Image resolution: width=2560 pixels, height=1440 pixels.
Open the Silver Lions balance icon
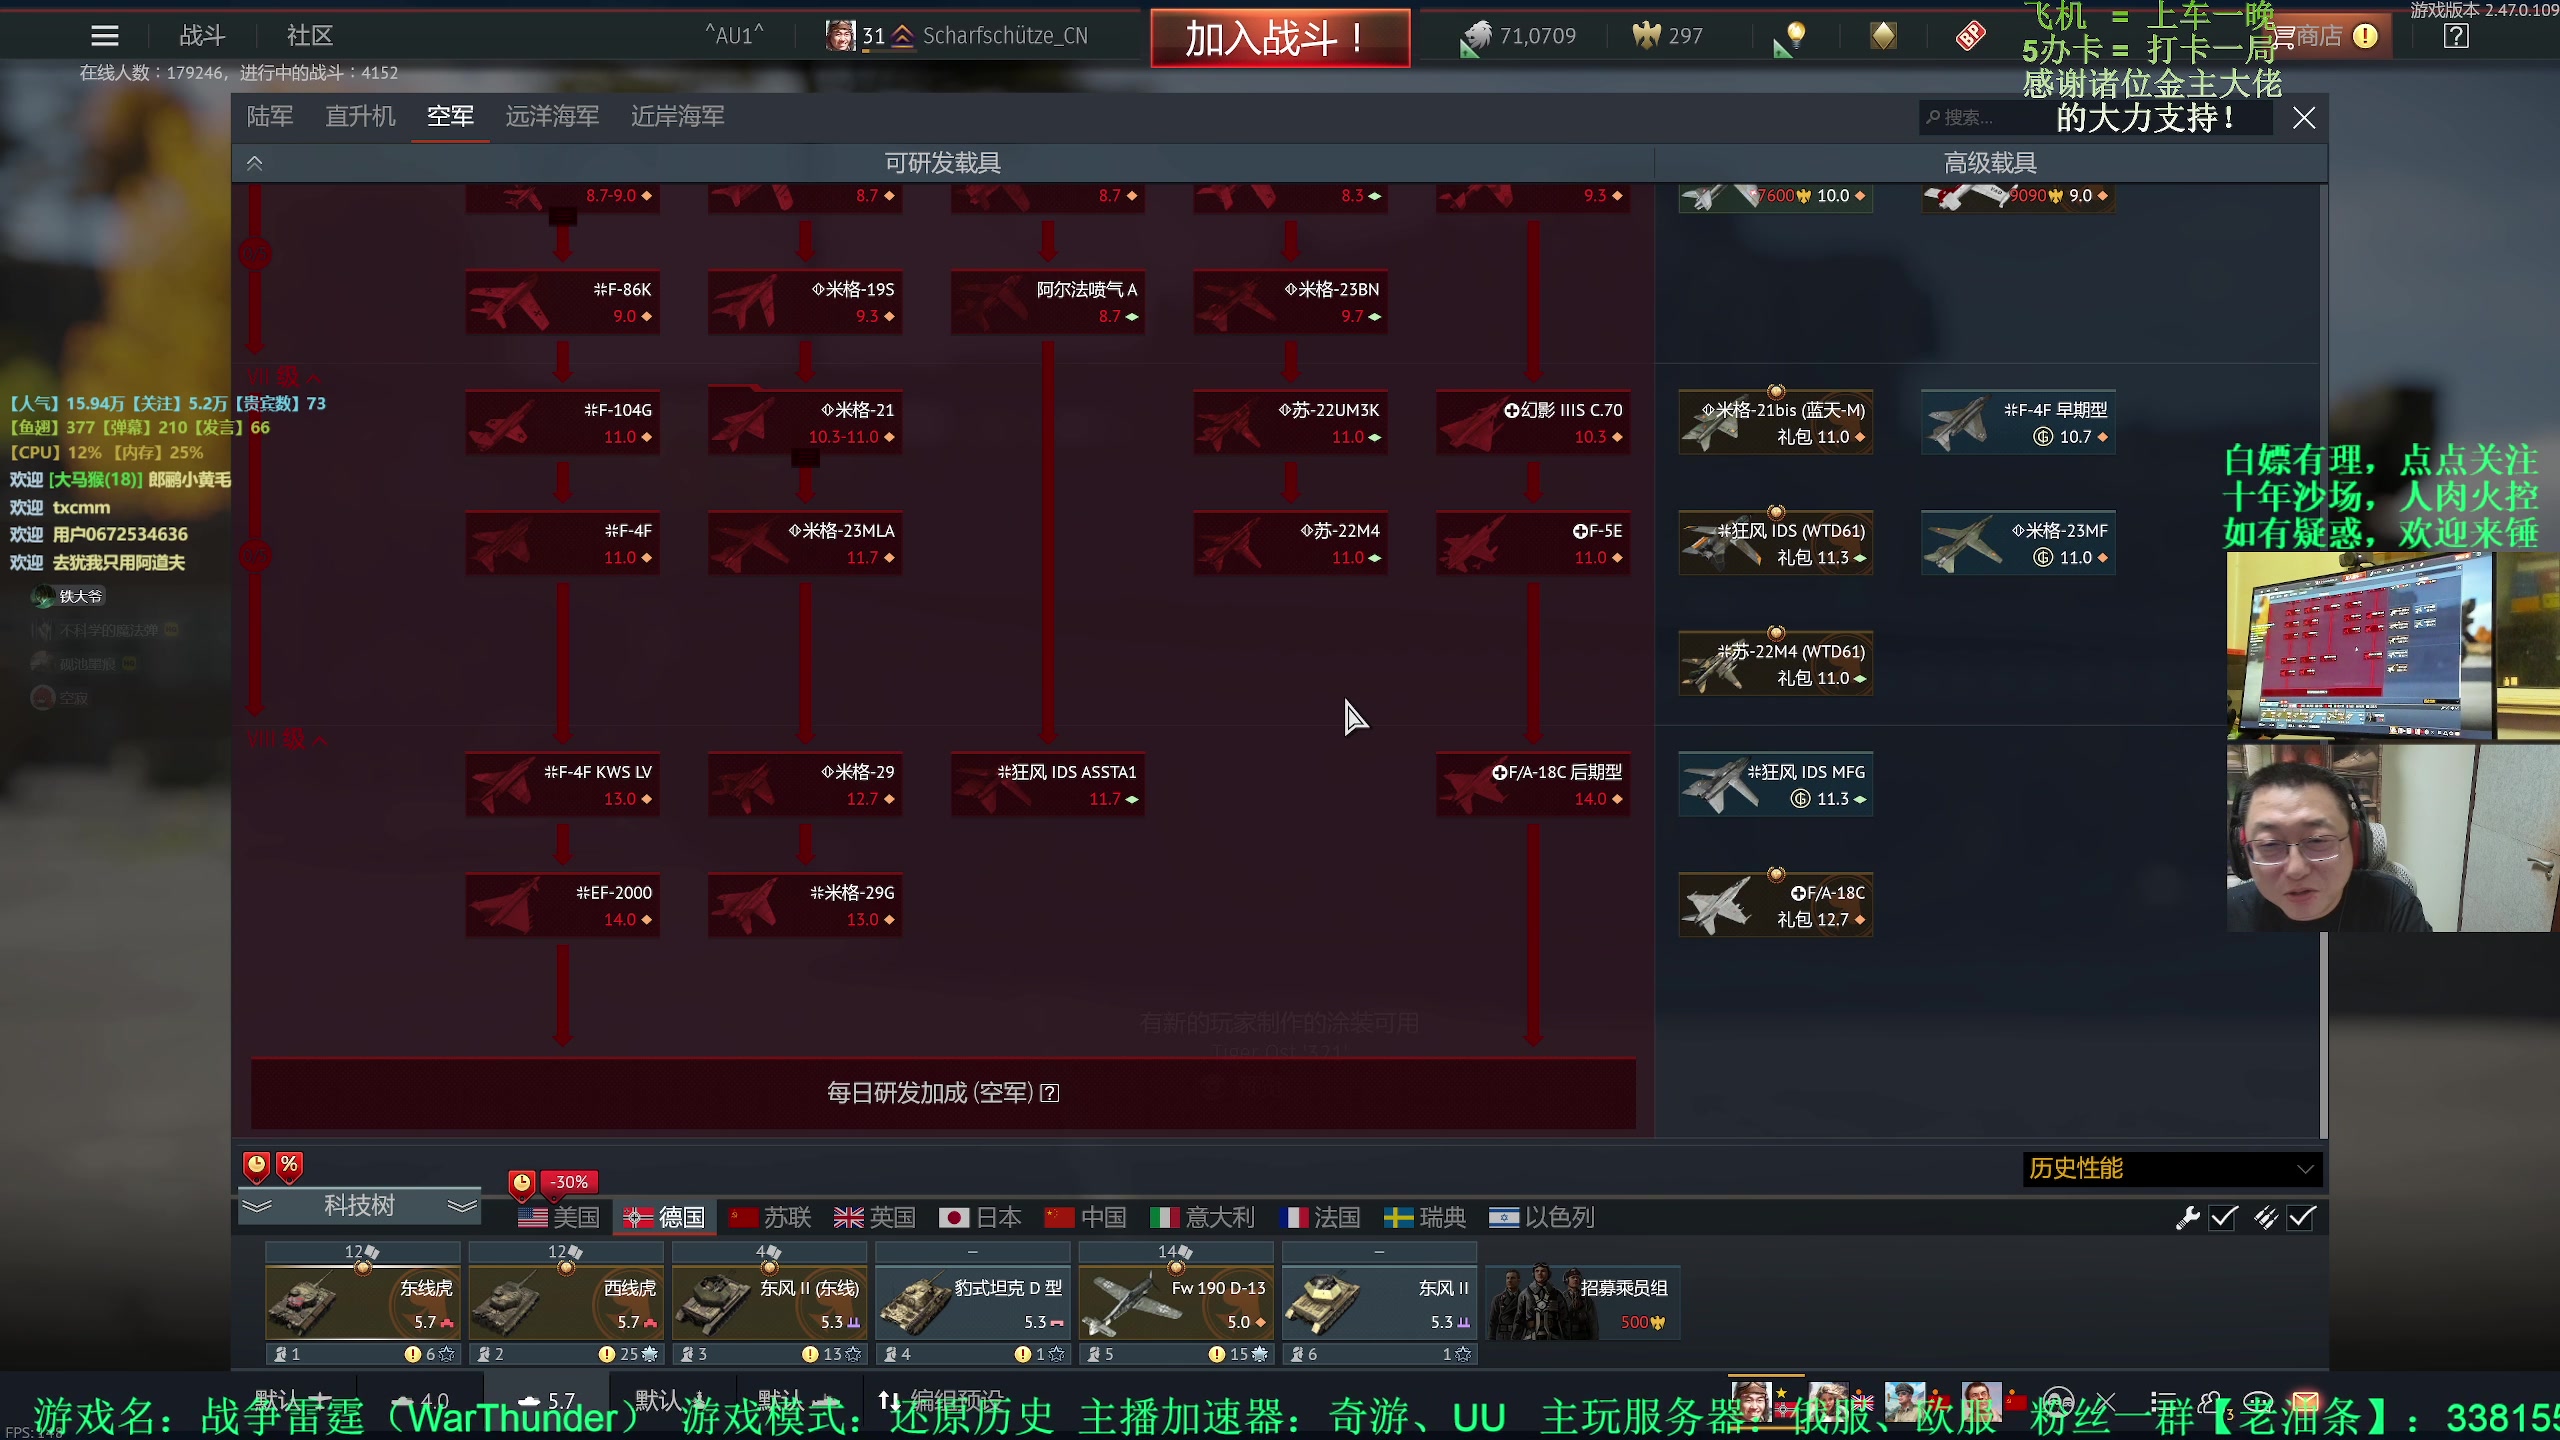coord(1476,37)
